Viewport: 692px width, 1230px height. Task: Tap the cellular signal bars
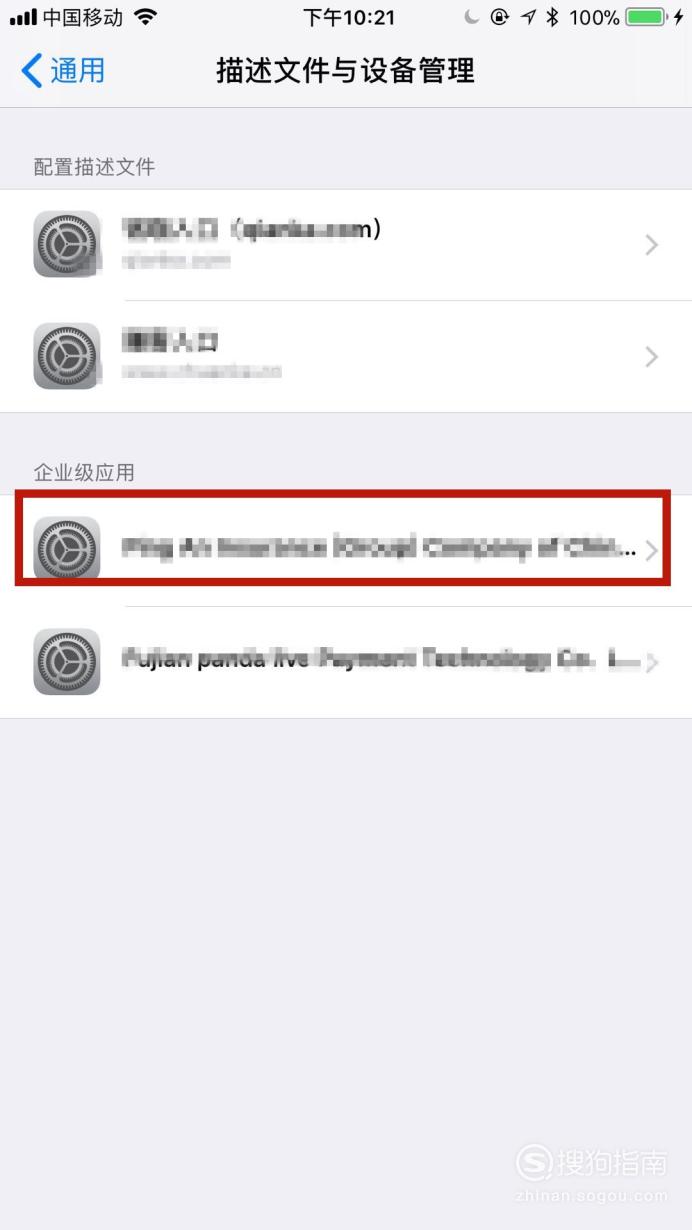(23, 17)
